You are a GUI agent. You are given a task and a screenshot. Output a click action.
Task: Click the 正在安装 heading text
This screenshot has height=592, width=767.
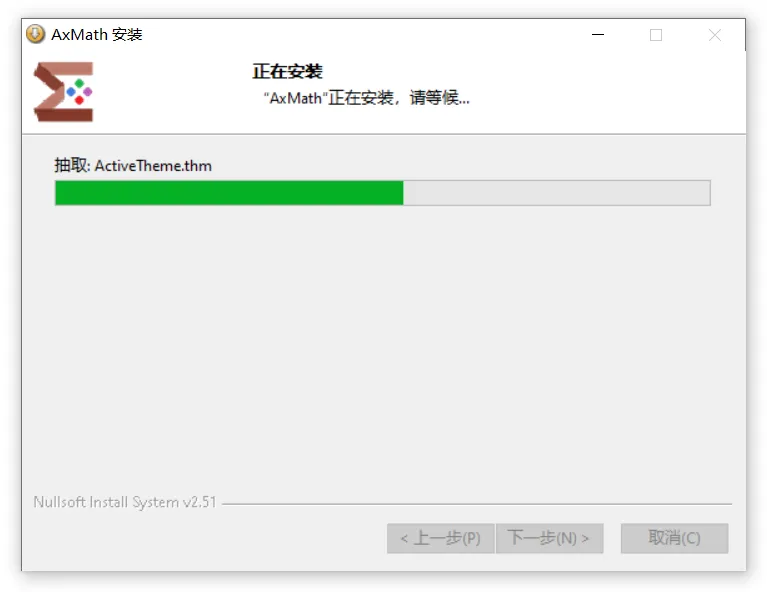(288, 71)
